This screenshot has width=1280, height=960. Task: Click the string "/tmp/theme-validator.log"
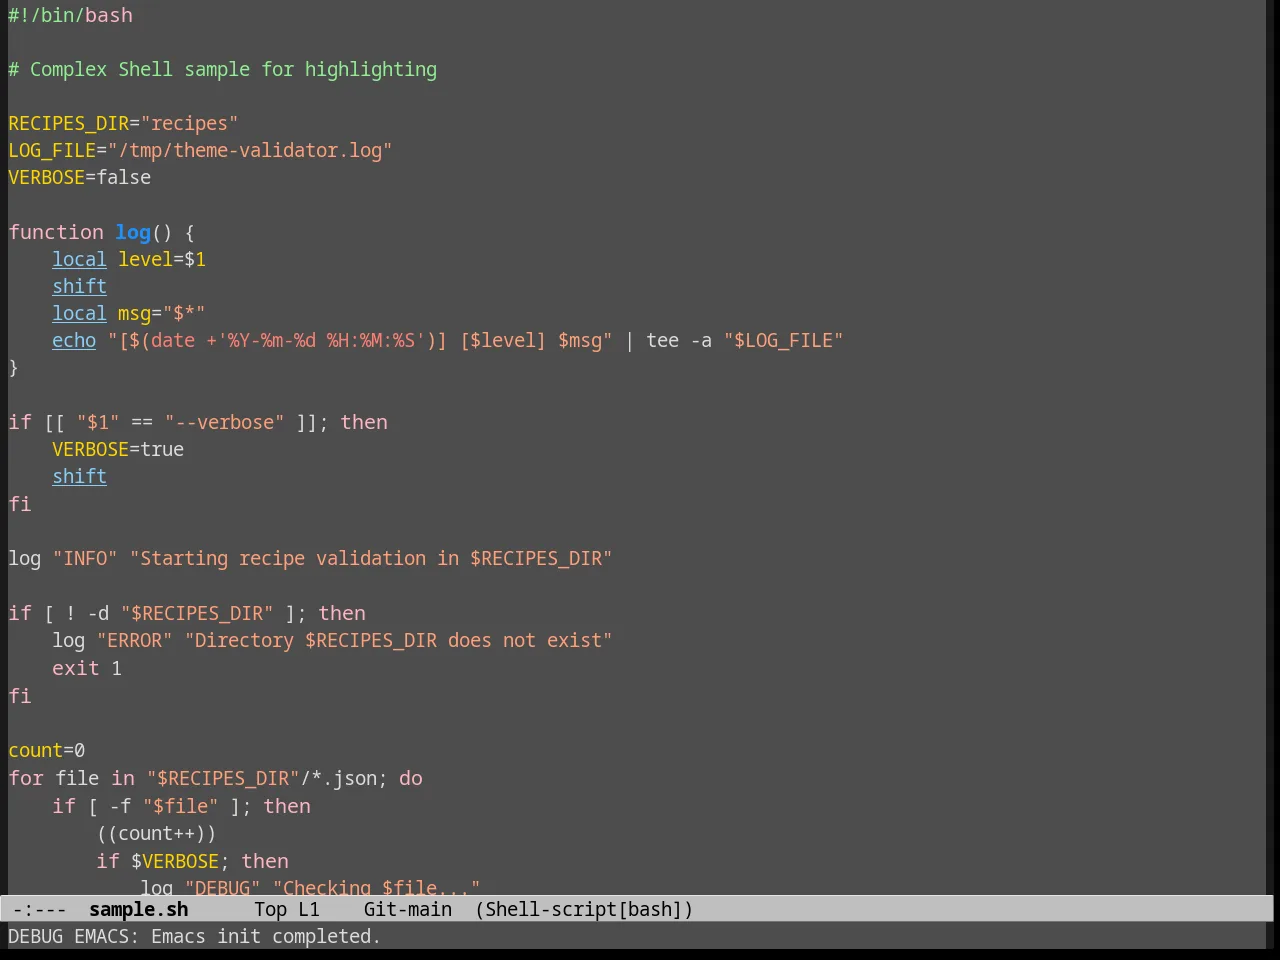click(x=250, y=150)
